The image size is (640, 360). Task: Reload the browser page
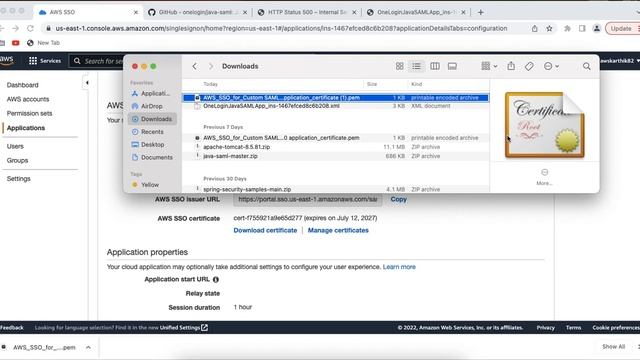pyautogui.click(x=30, y=29)
